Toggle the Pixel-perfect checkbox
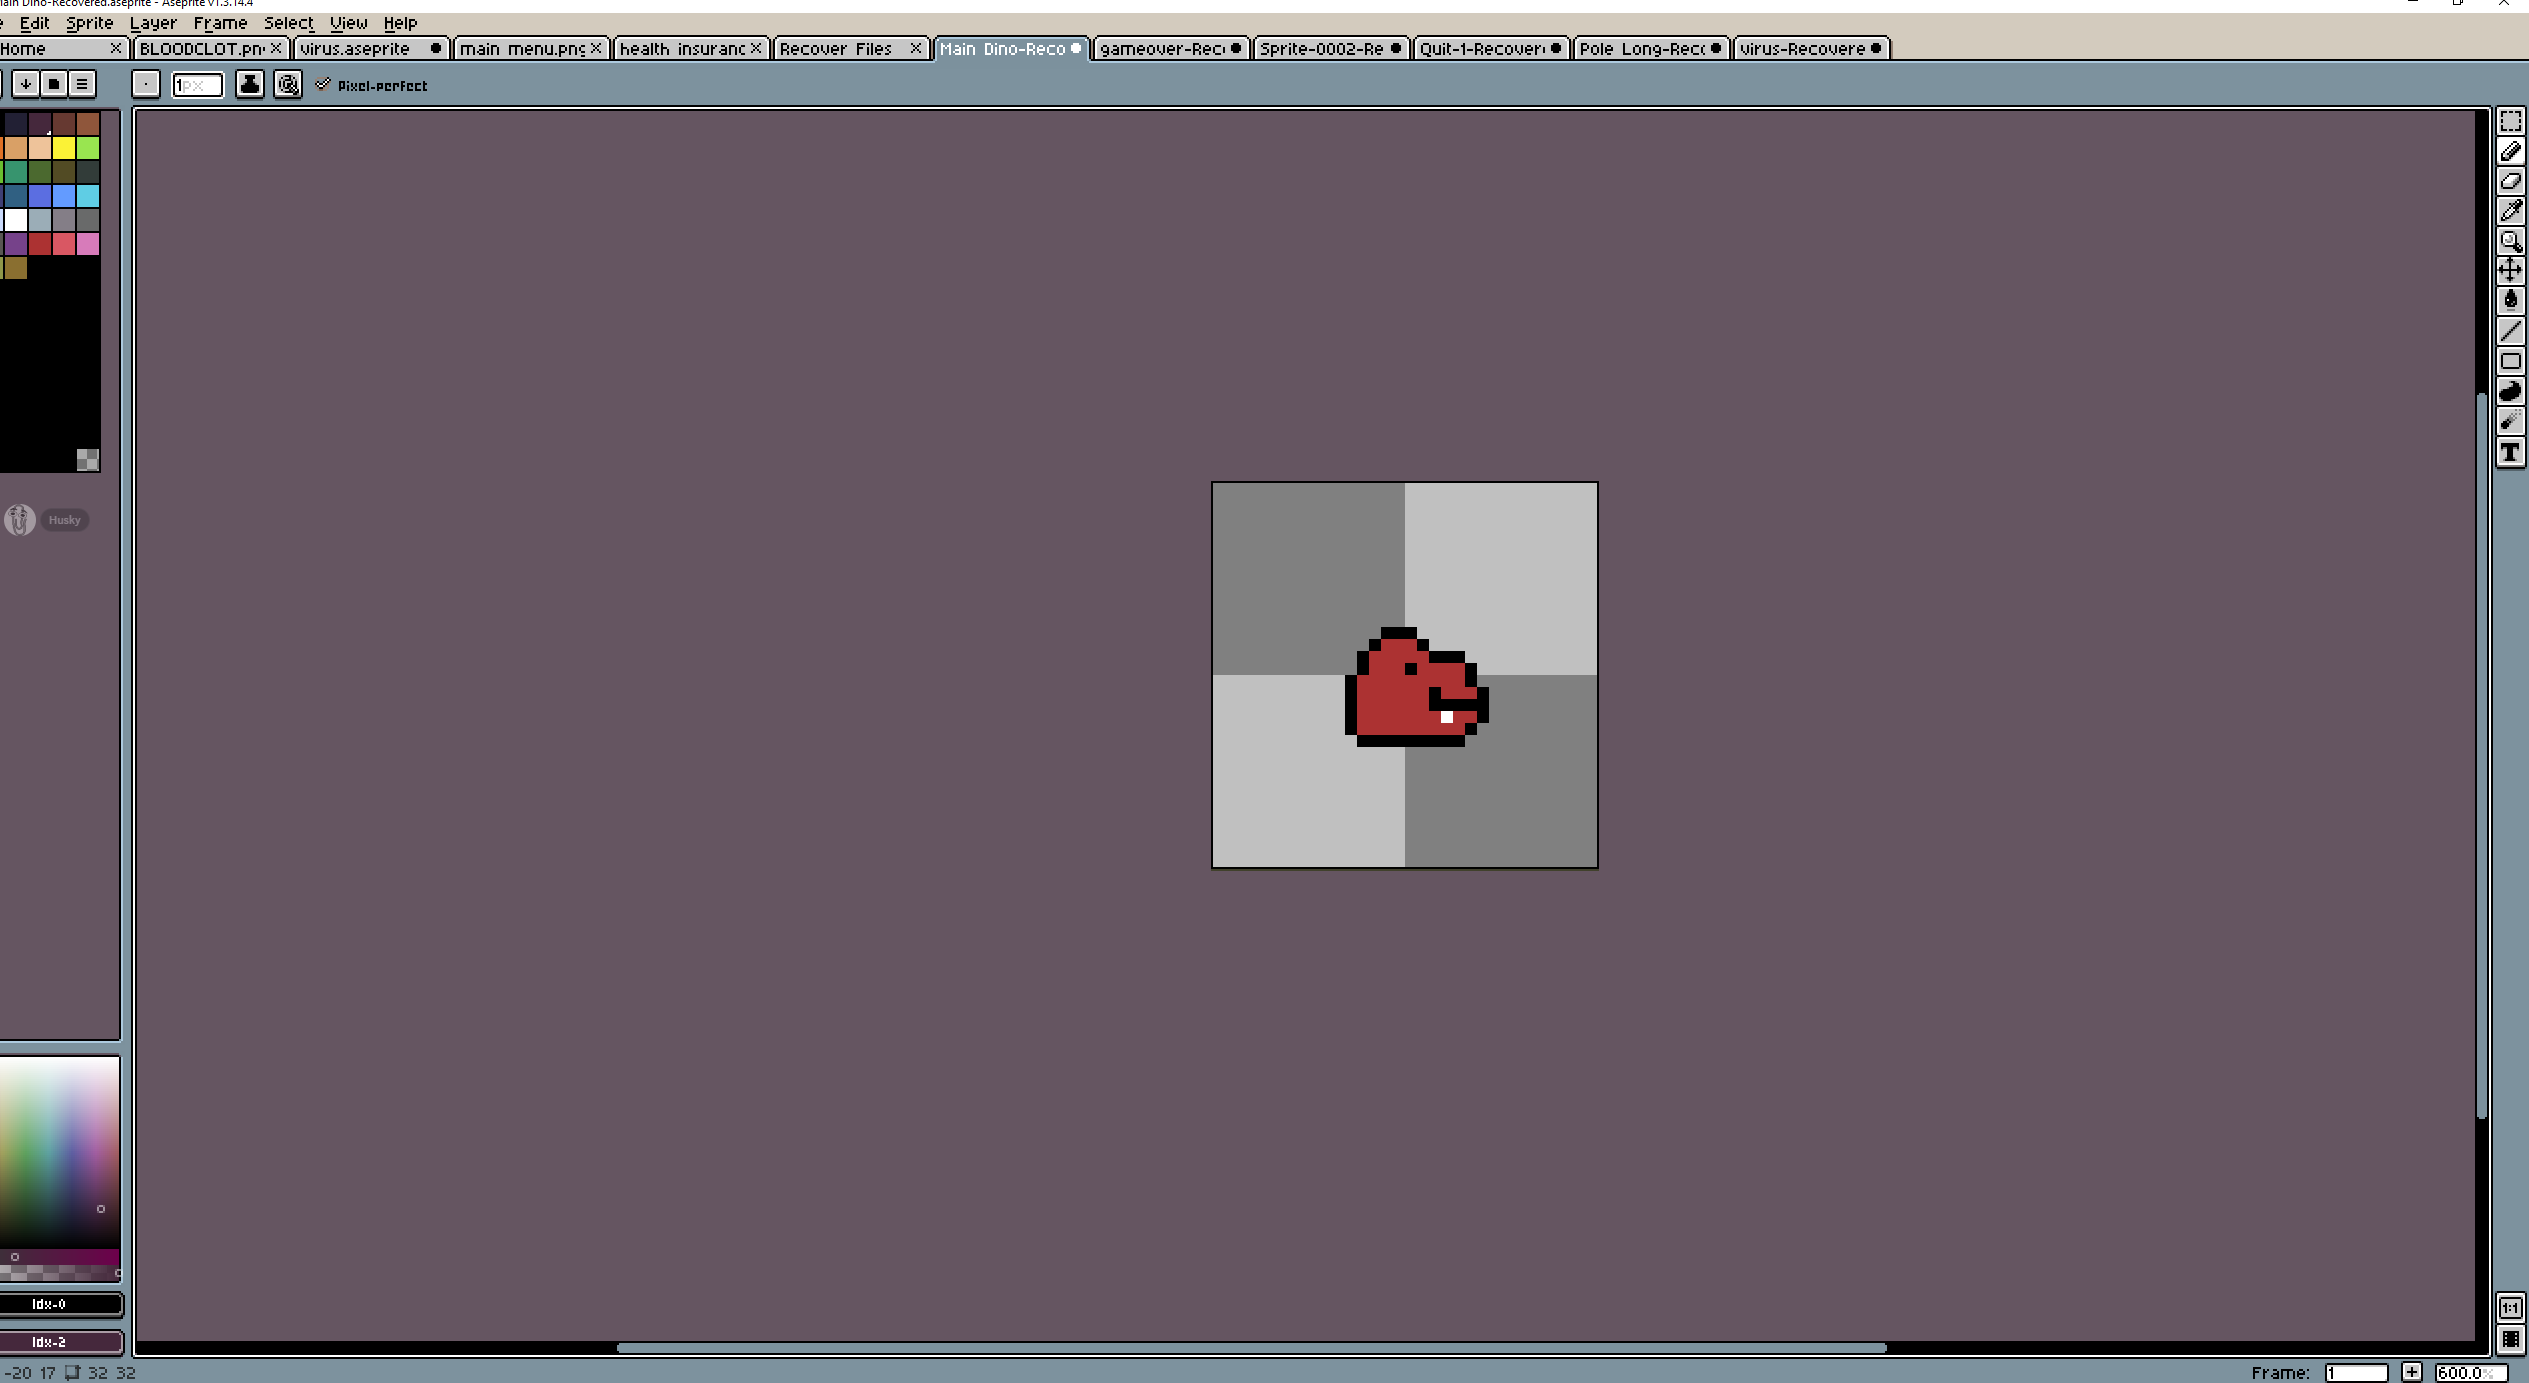 (x=323, y=85)
